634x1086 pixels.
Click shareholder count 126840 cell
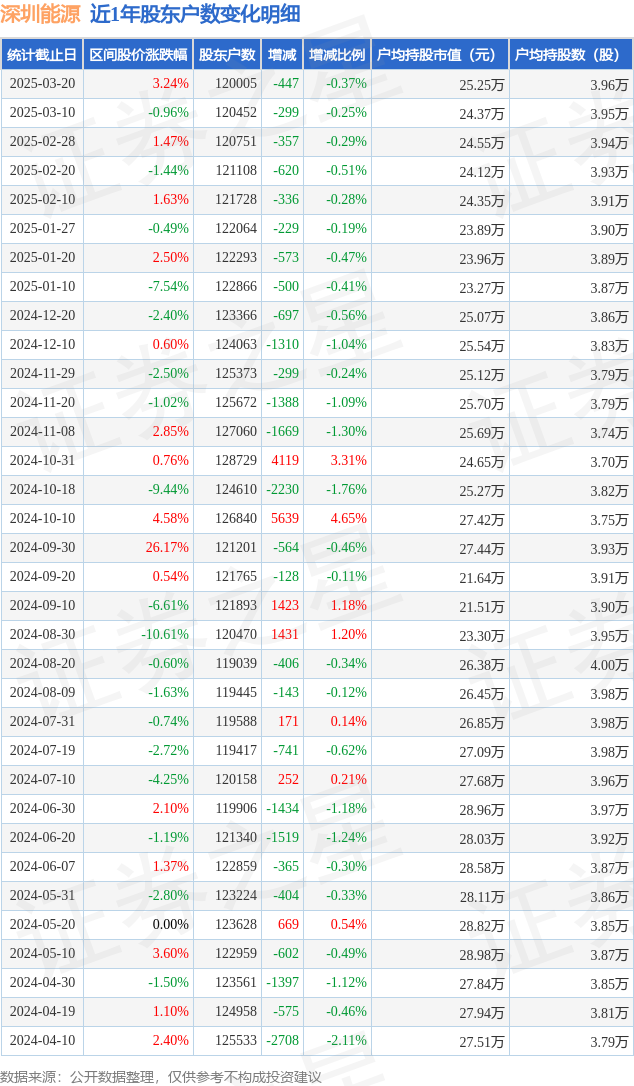click(235, 519)
